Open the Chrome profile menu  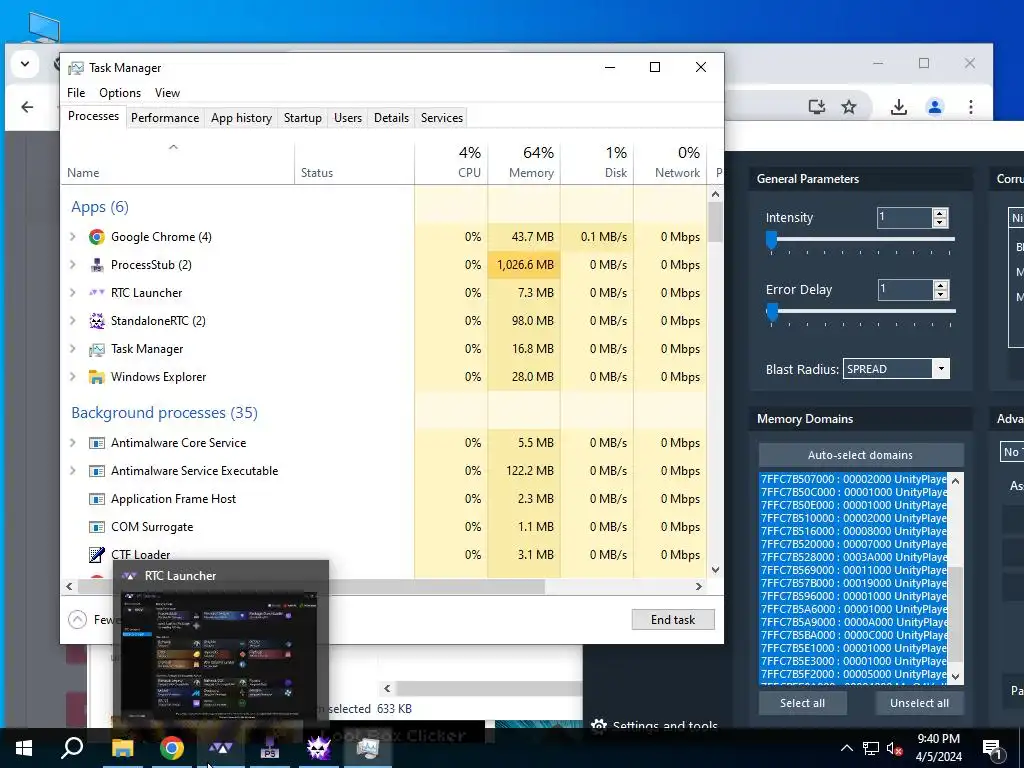935,107
